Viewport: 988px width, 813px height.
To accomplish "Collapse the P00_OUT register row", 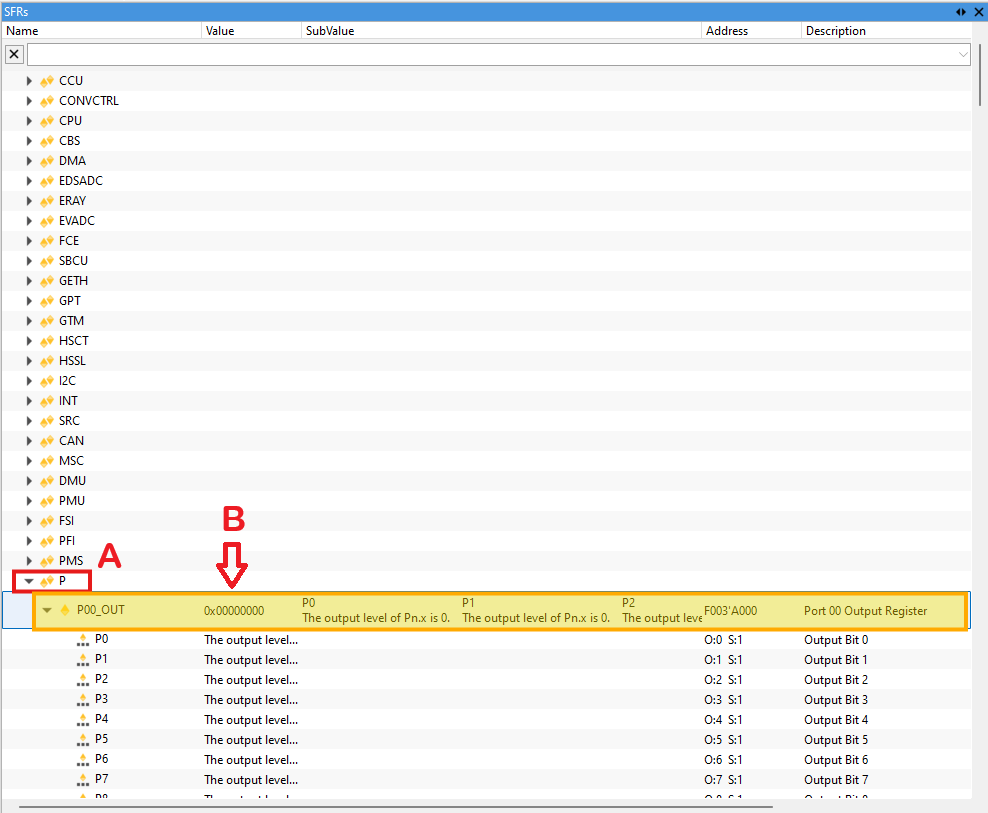I will (47, 610).
